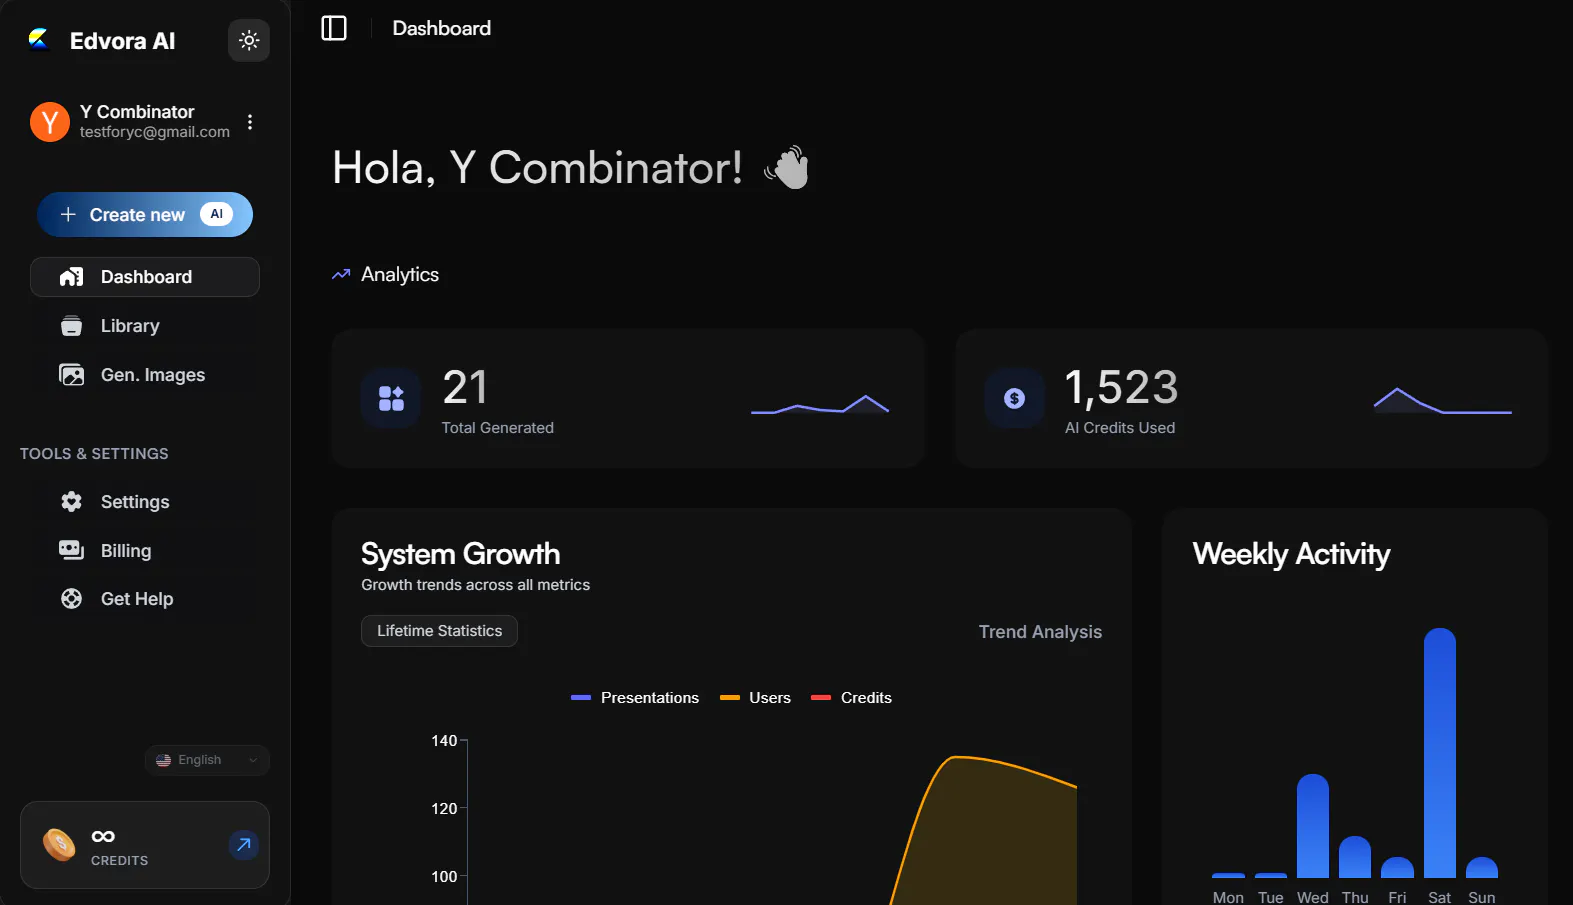Click the Friday bar in Weekly Activity
The width and height of the screenshot is (1573, 905).
tap(1397, 868)
